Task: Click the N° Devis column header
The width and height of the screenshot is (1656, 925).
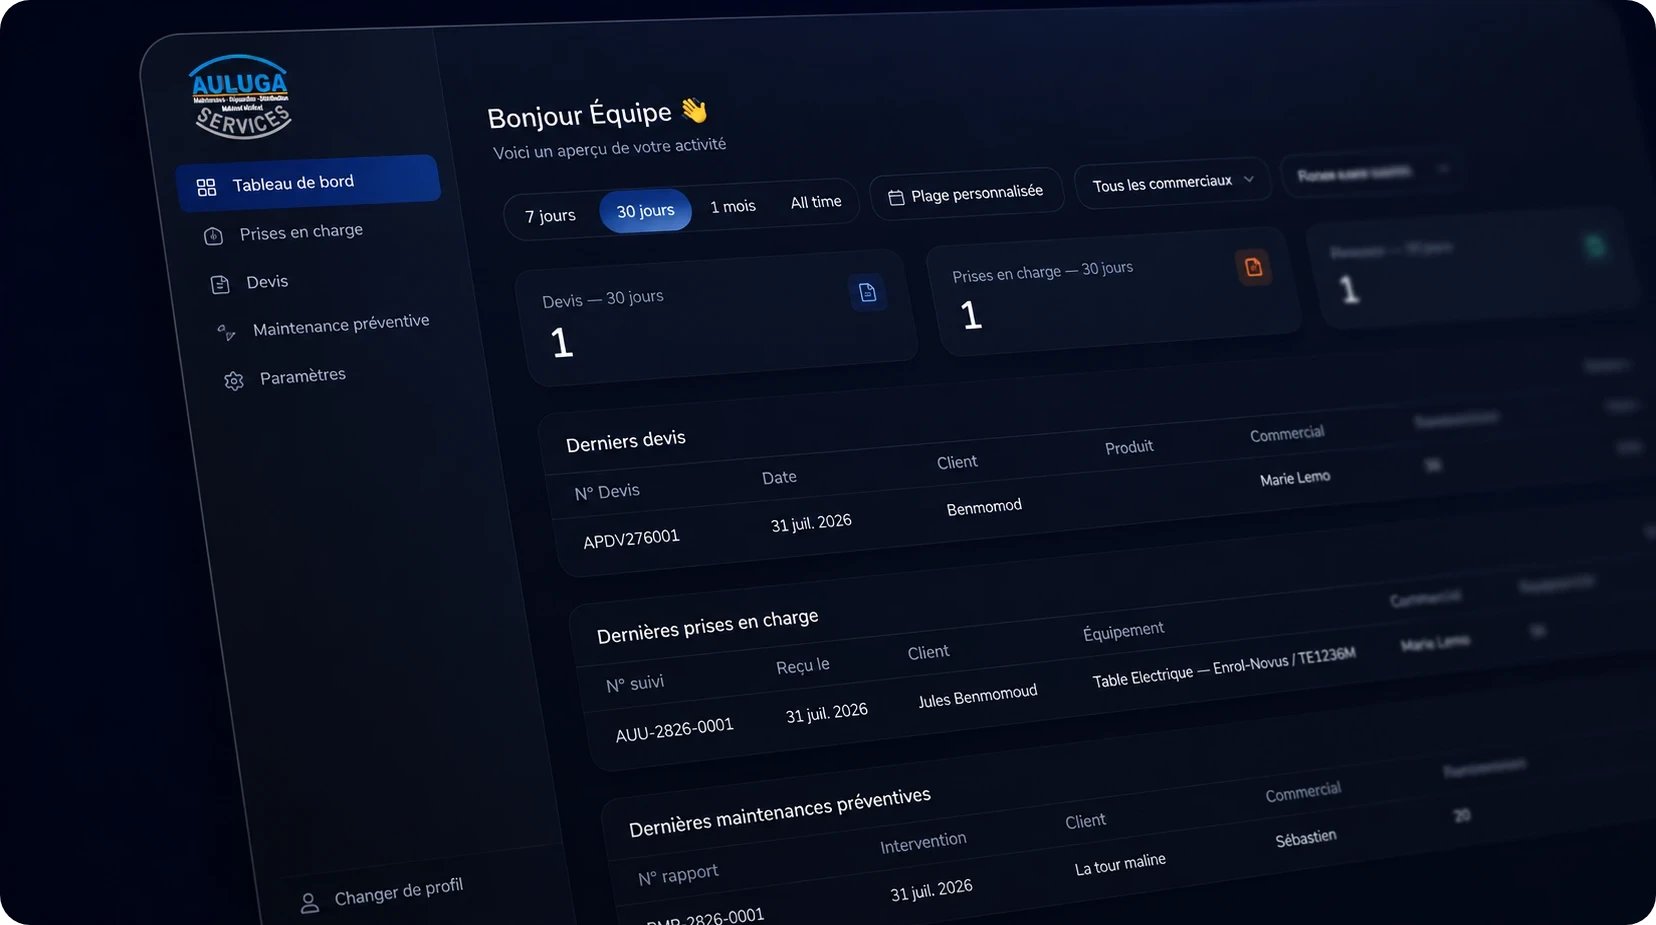Action: coord(607,492)
